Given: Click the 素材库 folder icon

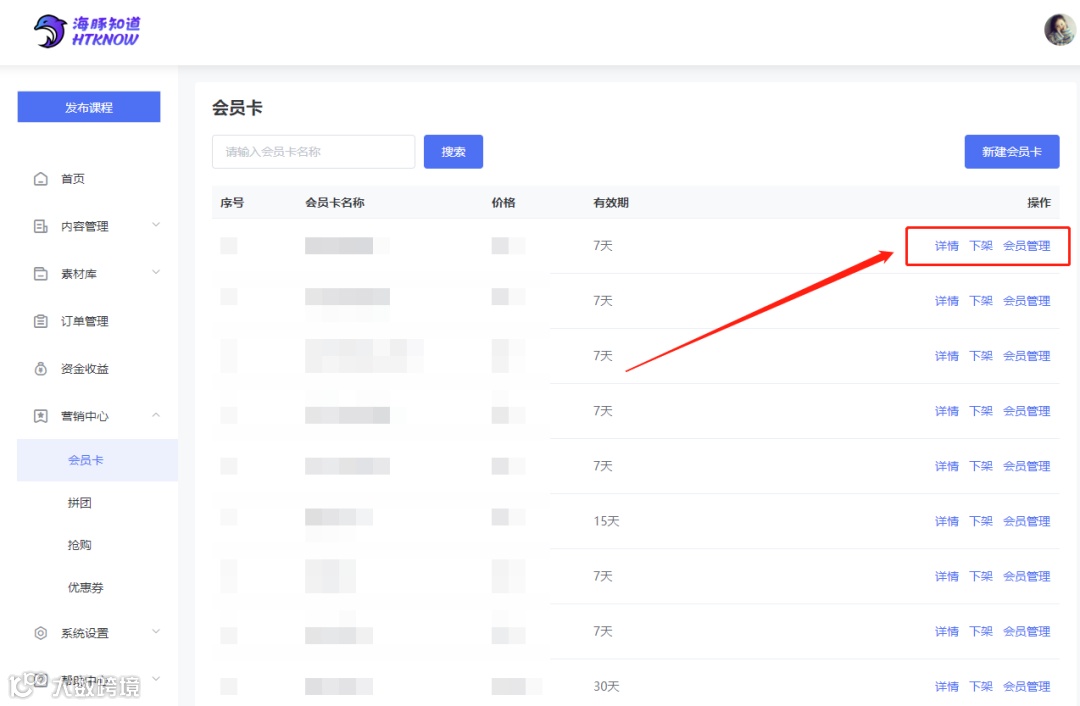Looking at the screenshot, I should click(x=41, y=273).
